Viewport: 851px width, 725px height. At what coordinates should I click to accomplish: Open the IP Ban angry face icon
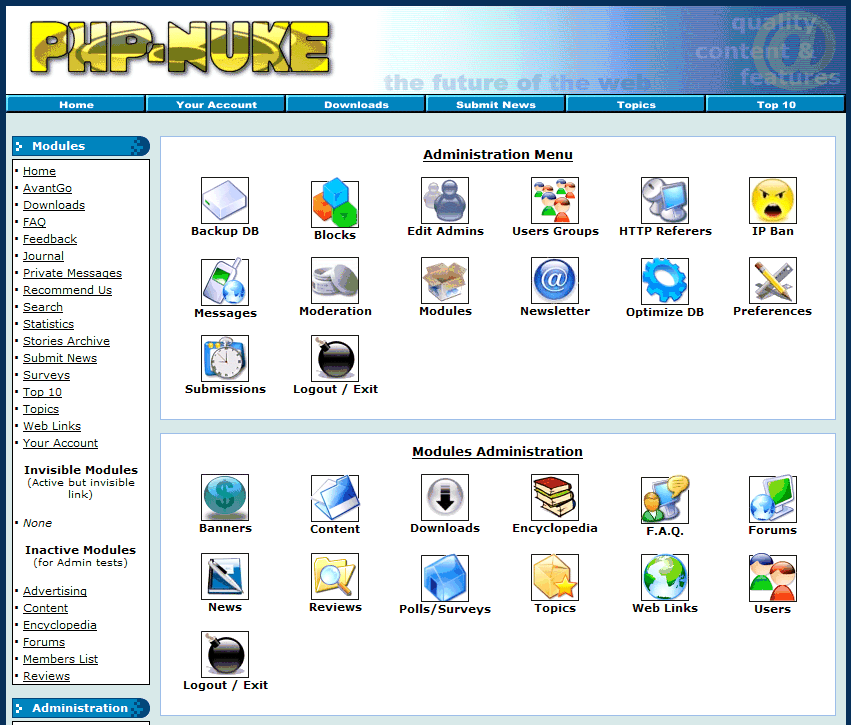[x=773, y=201]
